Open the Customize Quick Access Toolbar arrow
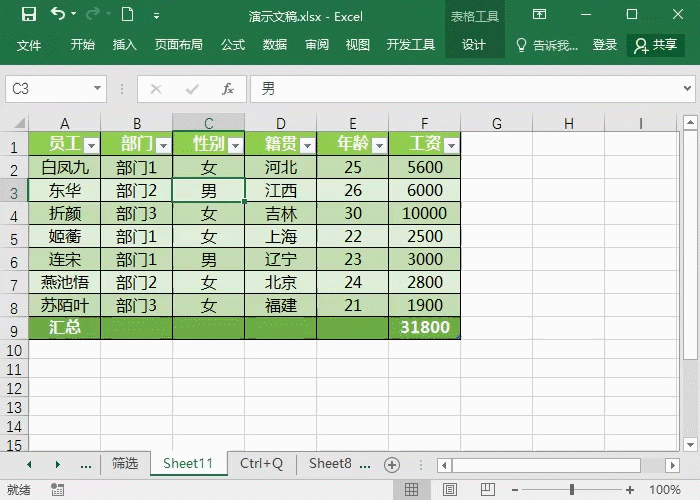The image size is (700, 500). pyautogui.click(x=156, y=16)
